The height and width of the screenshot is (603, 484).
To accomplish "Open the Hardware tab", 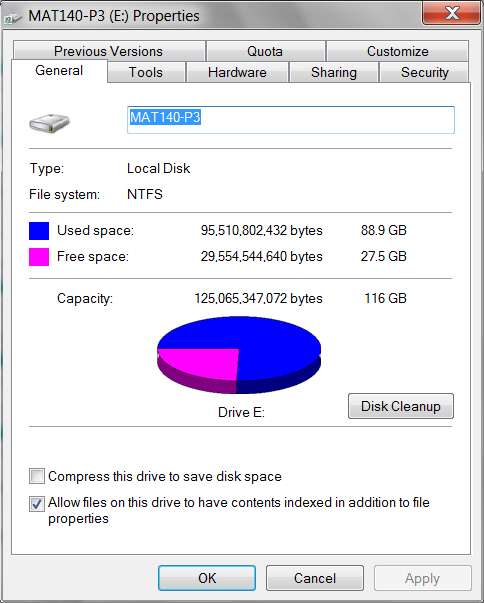I will (x=237, y=72).
